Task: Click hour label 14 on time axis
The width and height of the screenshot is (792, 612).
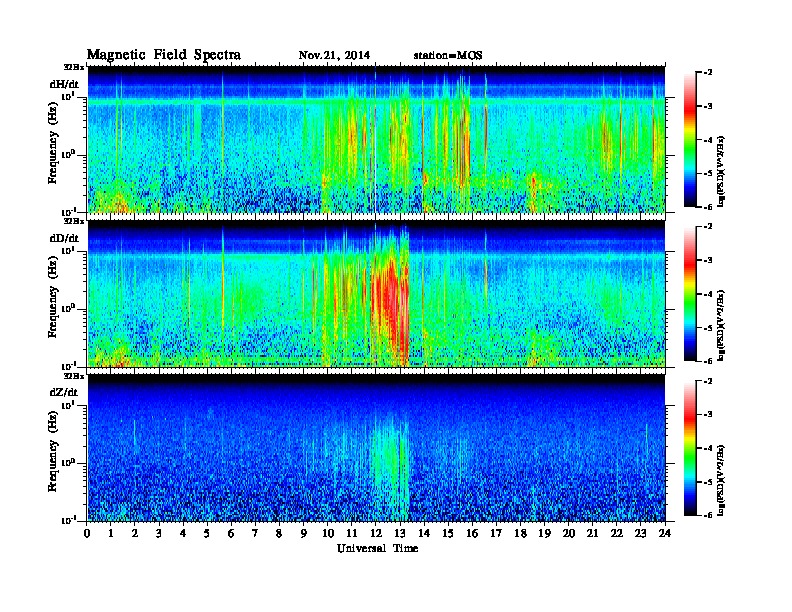Action: (x=424, y=534)
